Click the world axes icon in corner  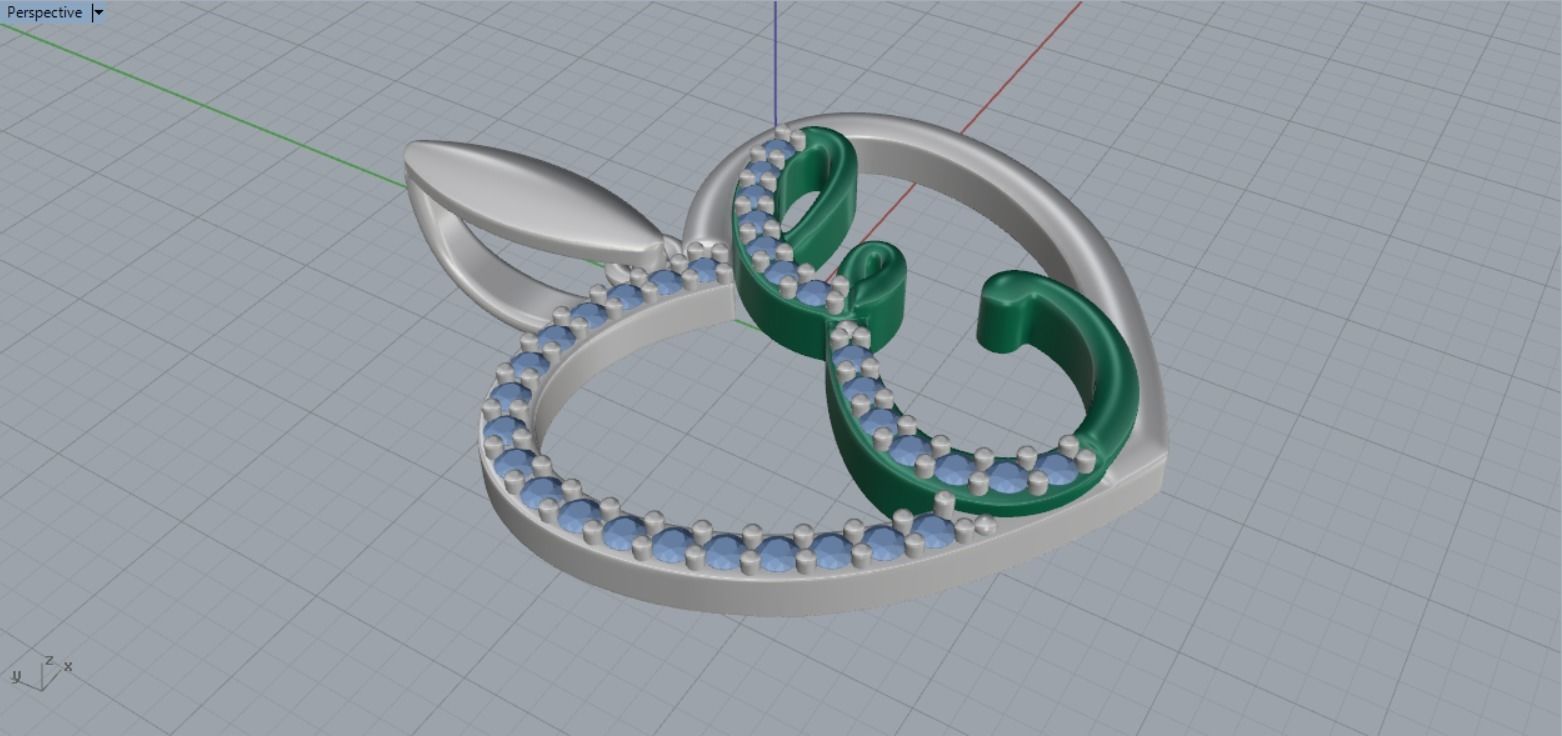pos(42,672)
